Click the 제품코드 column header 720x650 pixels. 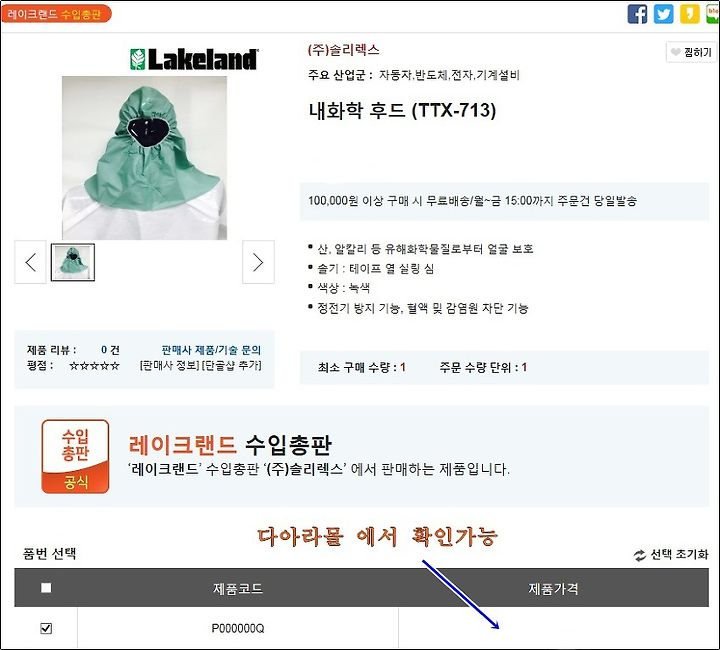[237, 588]
